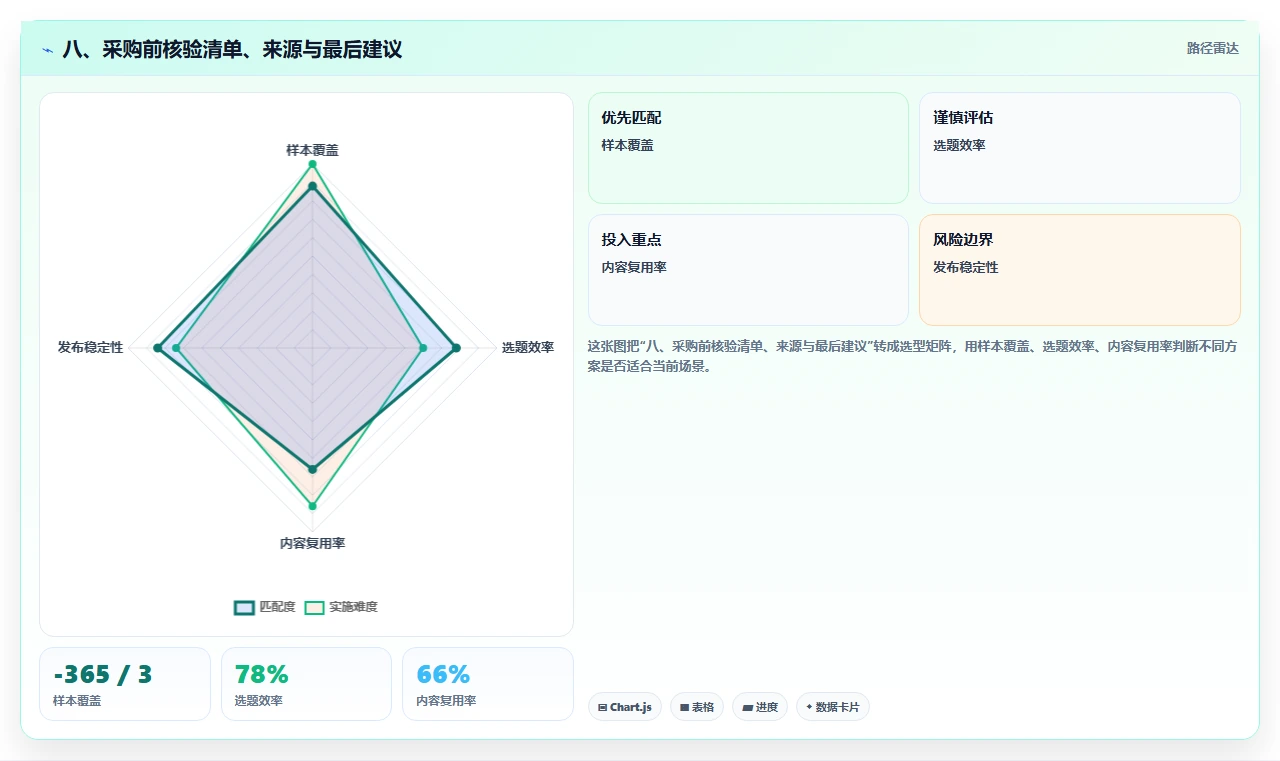Select the Chart.js tag chip
The width and height of the screenshot is (1280, 761).
click(x=625, y=707)
